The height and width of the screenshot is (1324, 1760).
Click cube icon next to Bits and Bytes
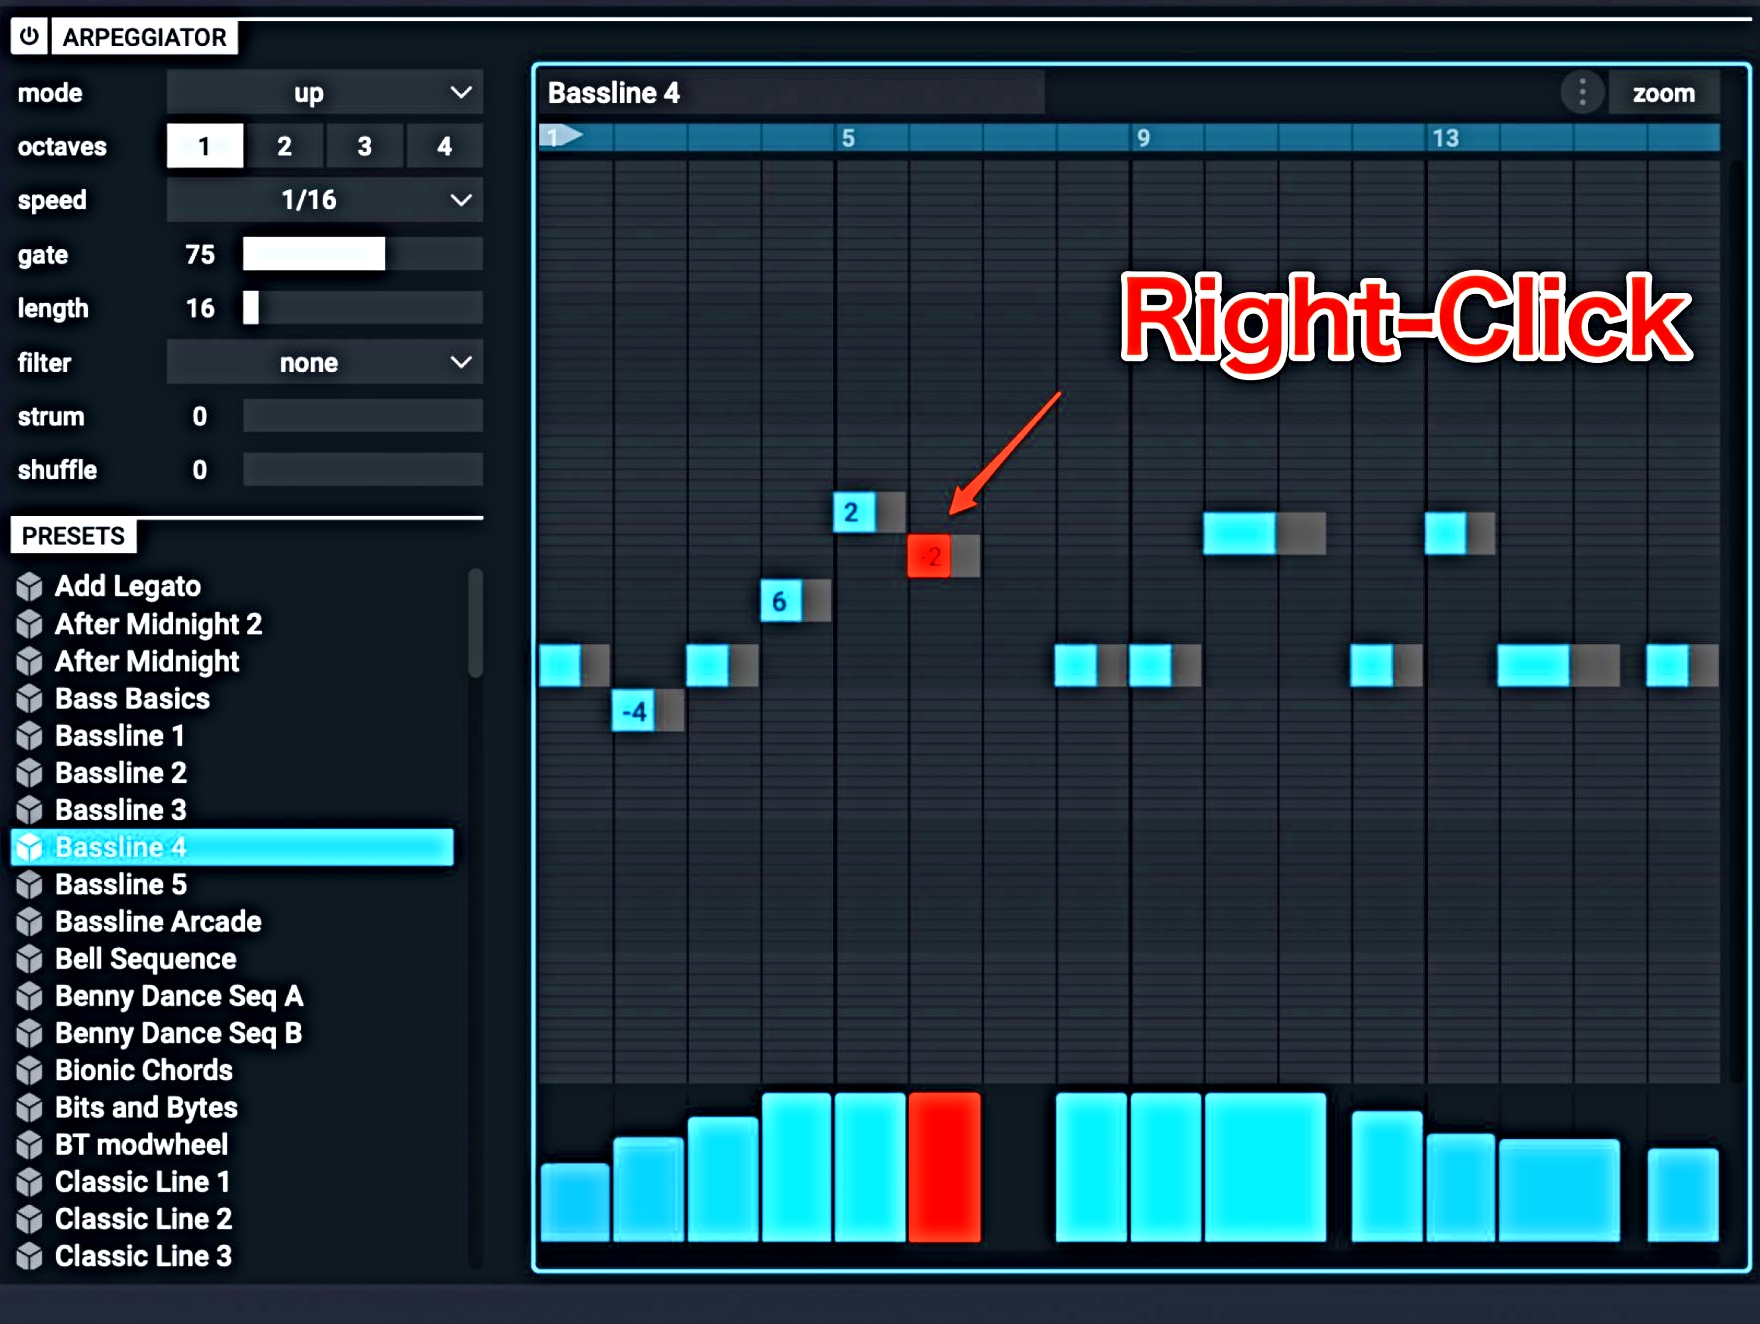click(x=29, y=1107)
